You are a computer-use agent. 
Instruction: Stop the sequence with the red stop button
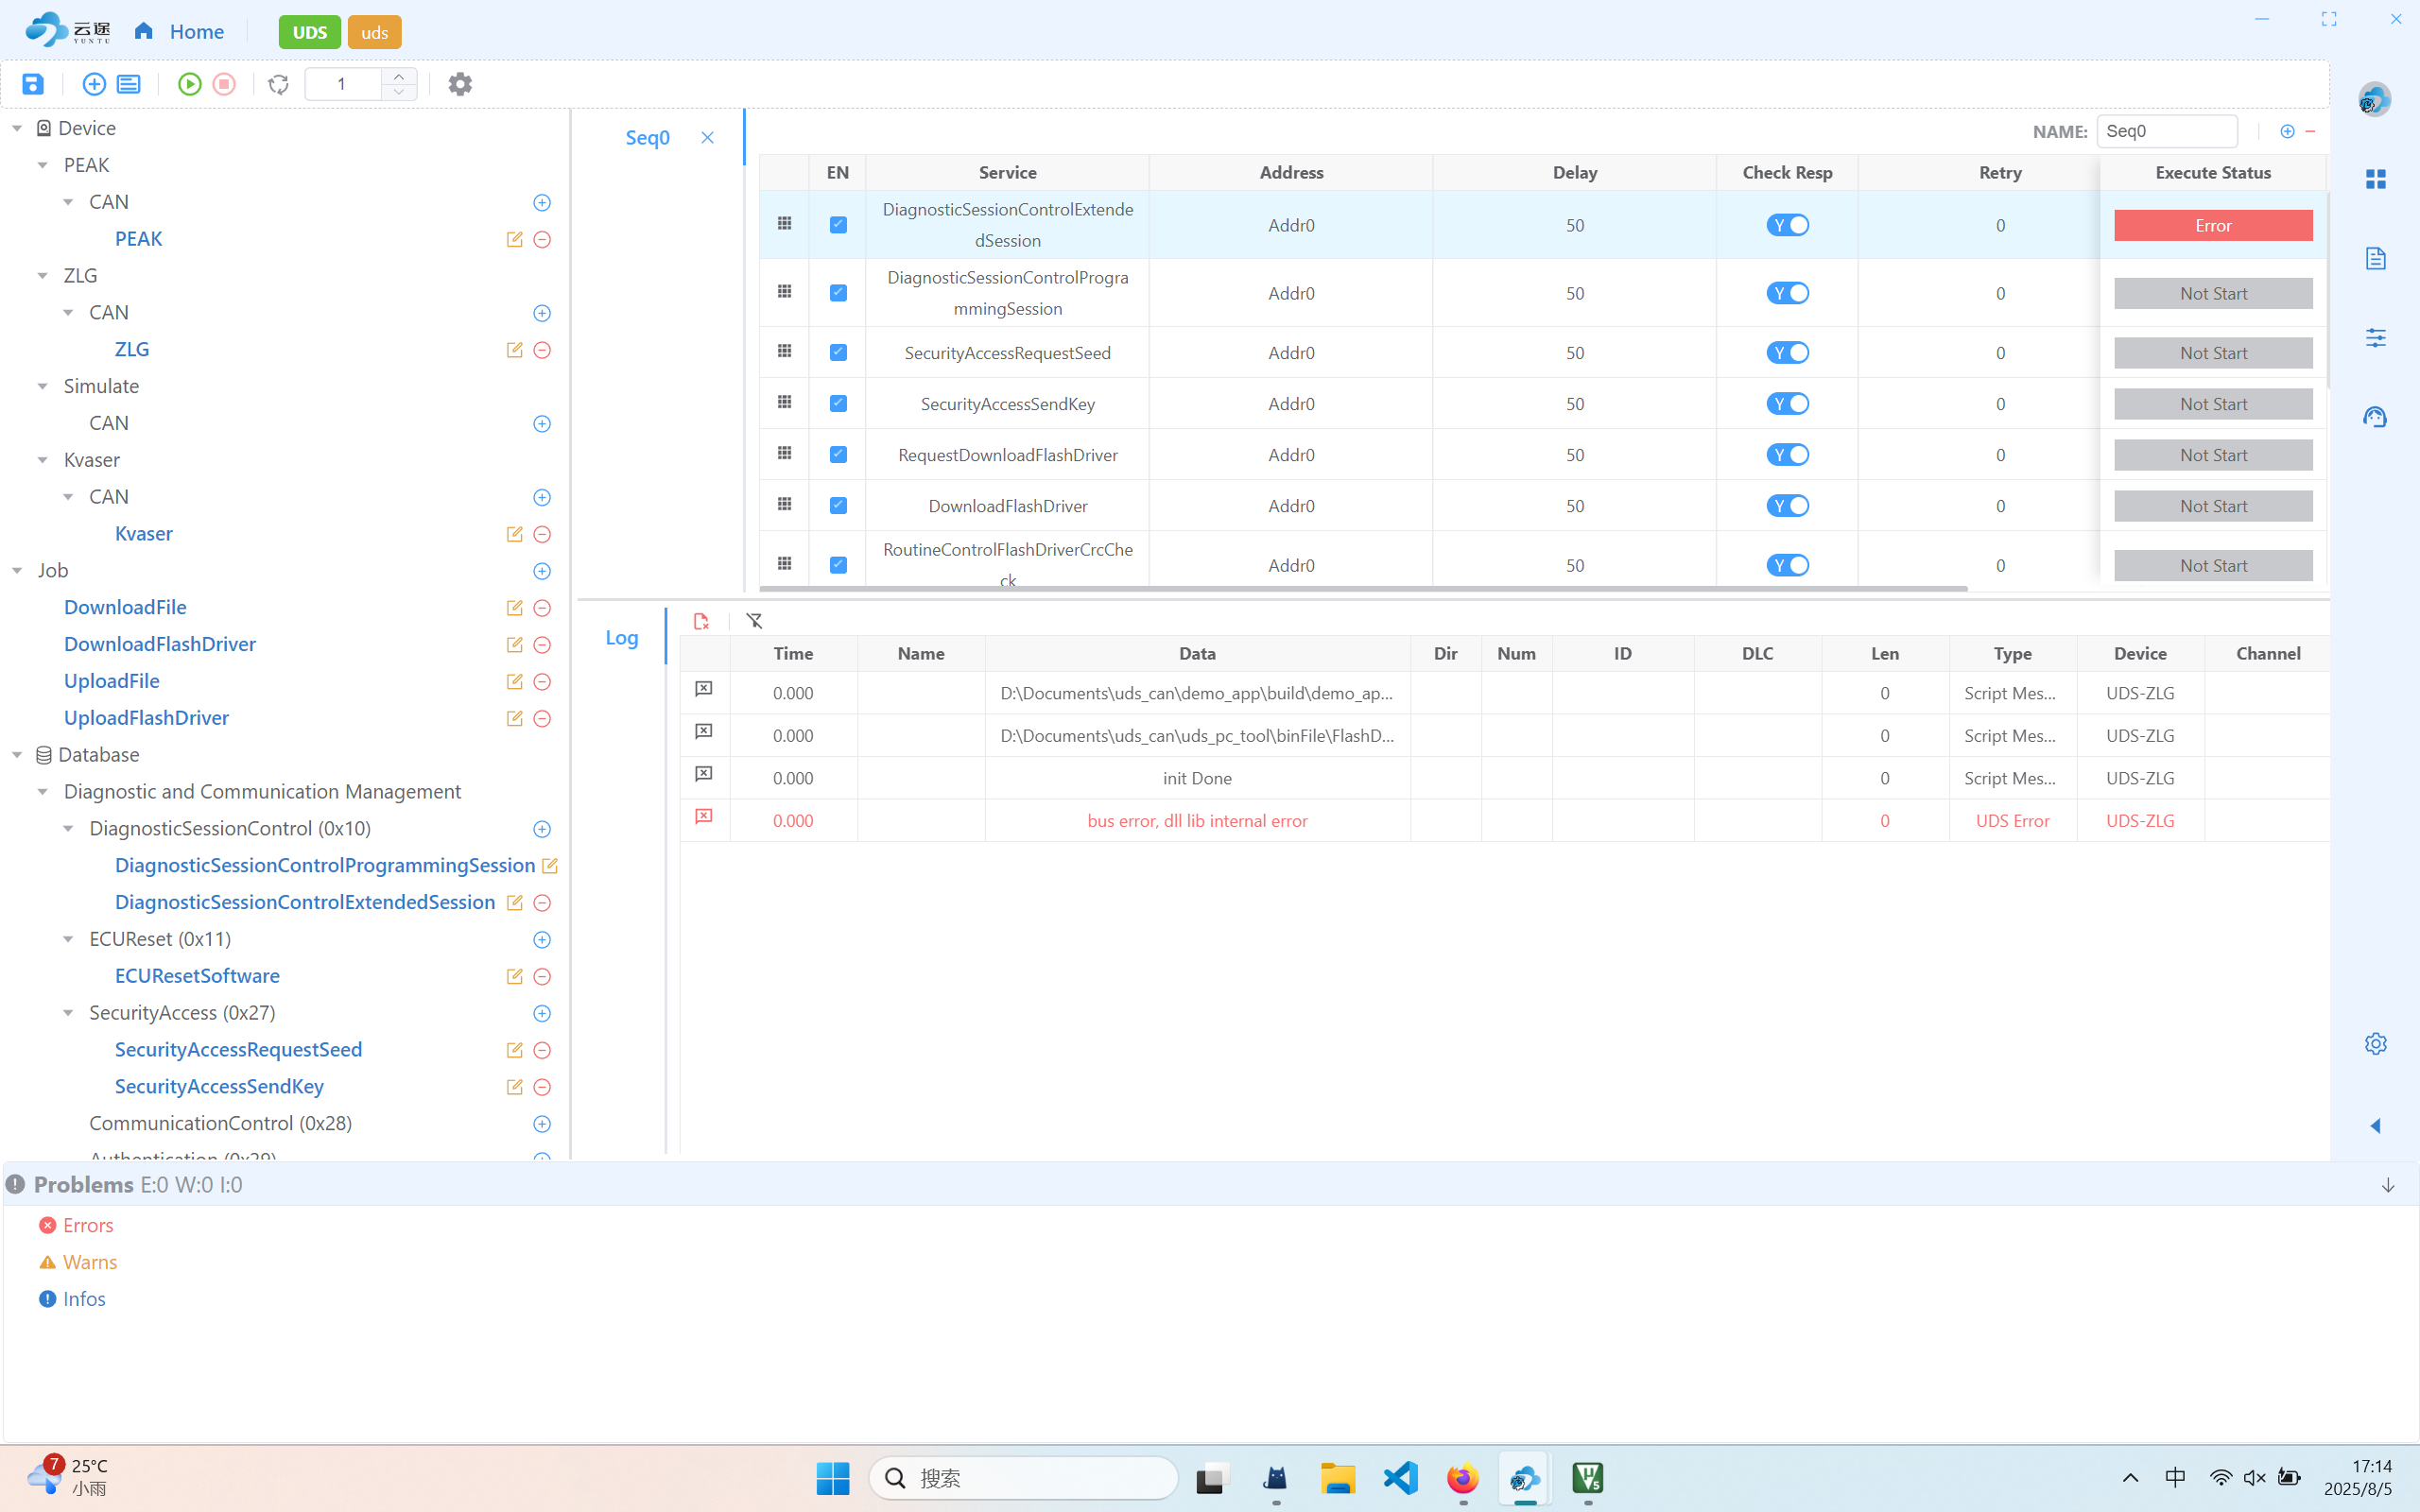click(x=224, y=84)
